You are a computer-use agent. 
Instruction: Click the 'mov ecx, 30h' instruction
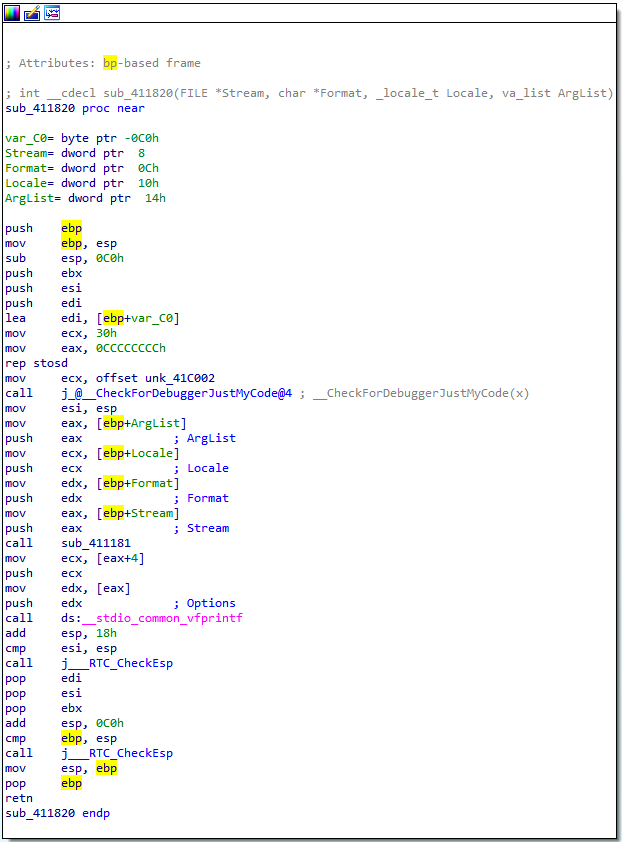click(61, 333)
